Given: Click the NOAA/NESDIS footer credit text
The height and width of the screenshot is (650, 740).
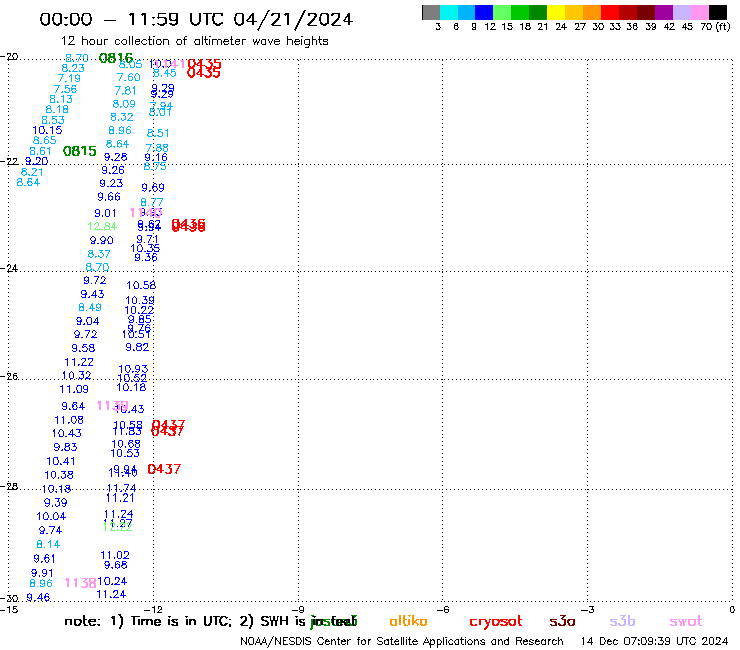Looking at the screenshot, I should click(x=402, y=642).
